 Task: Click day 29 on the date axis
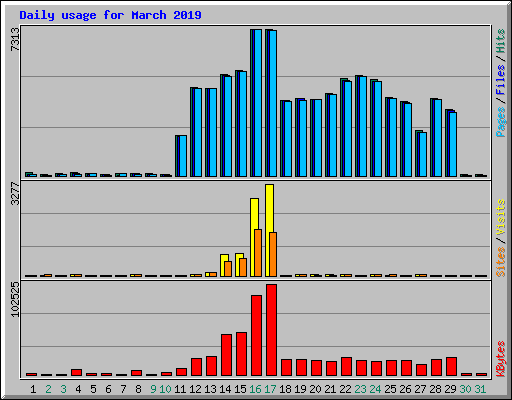pos(450,389)
